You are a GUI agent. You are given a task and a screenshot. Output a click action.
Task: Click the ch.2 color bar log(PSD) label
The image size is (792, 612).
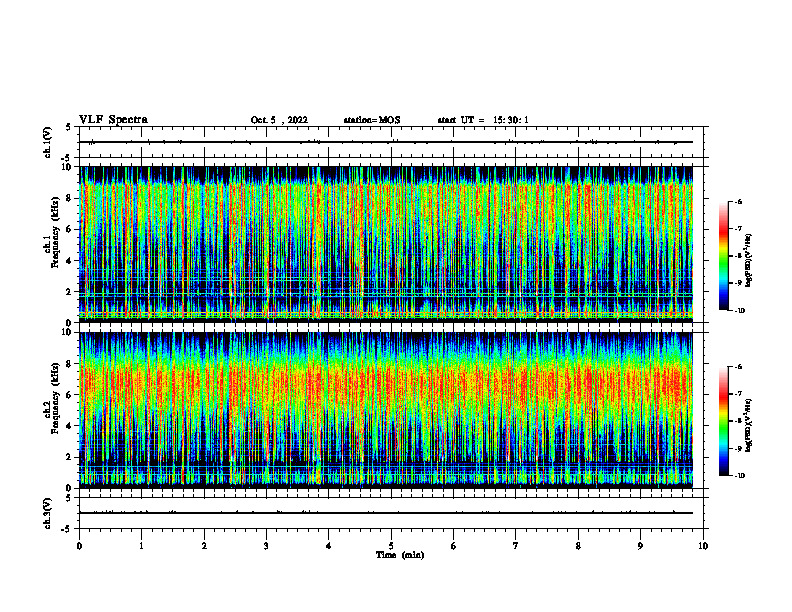pos(749,426)
